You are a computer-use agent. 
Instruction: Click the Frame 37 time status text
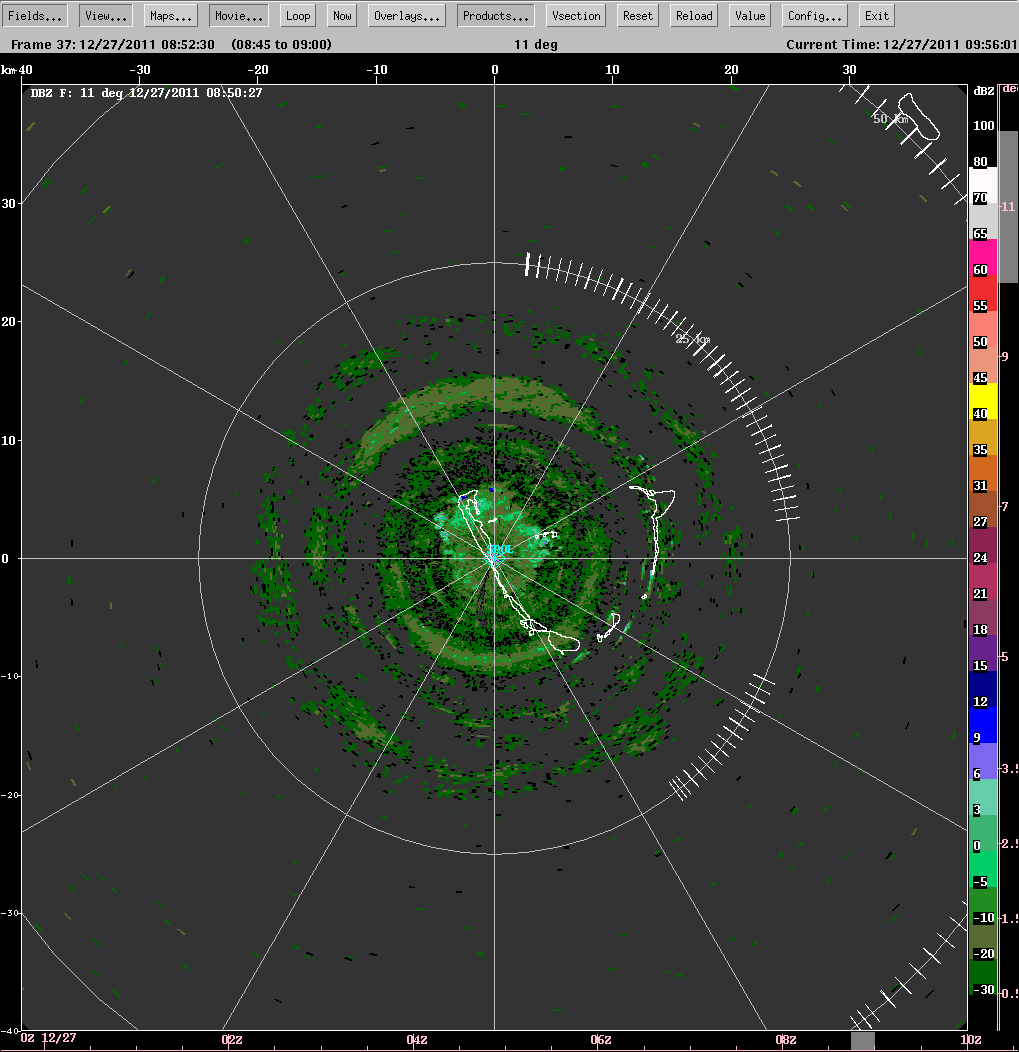(171, 45)
